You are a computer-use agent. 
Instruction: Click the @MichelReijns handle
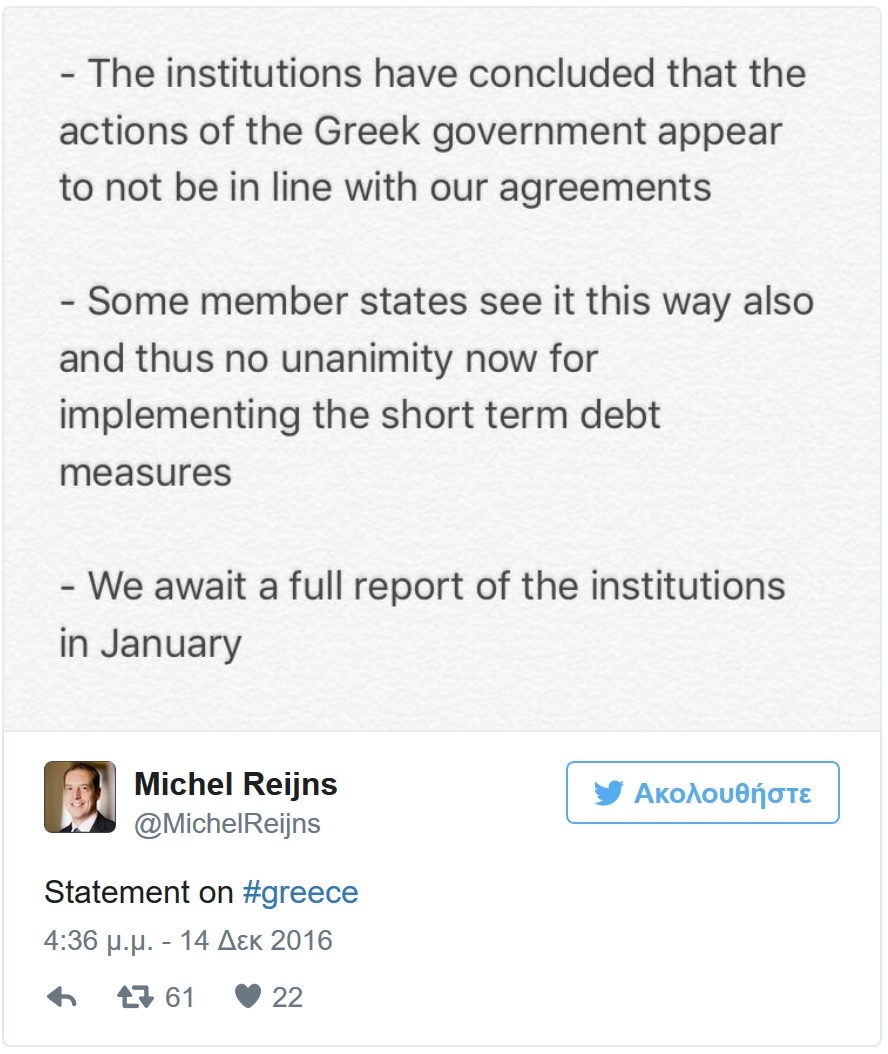coord(227,824)
